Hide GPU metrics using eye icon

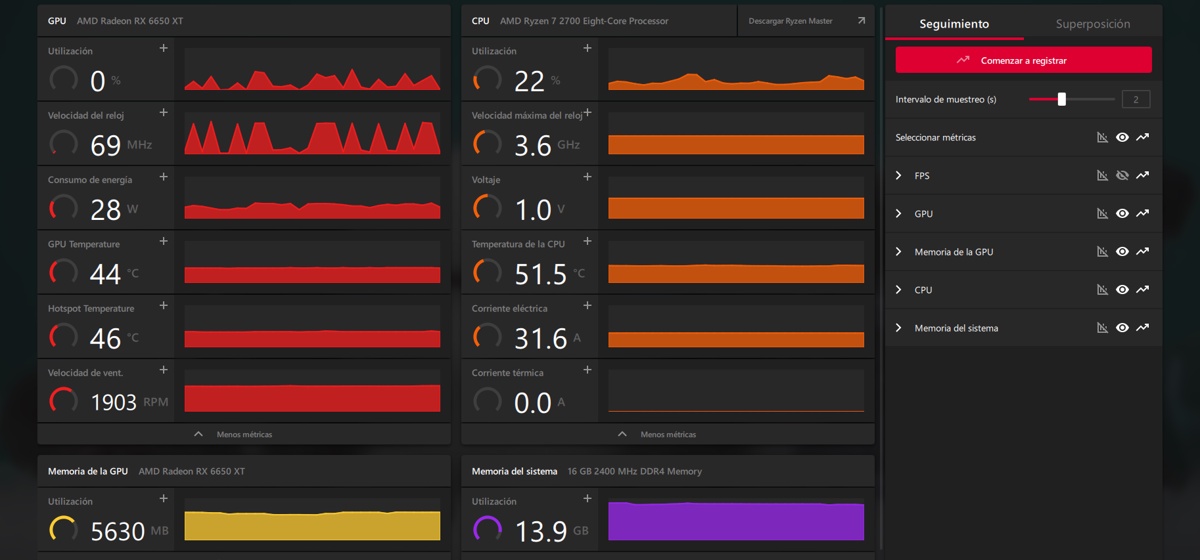tap(1123, 213)
